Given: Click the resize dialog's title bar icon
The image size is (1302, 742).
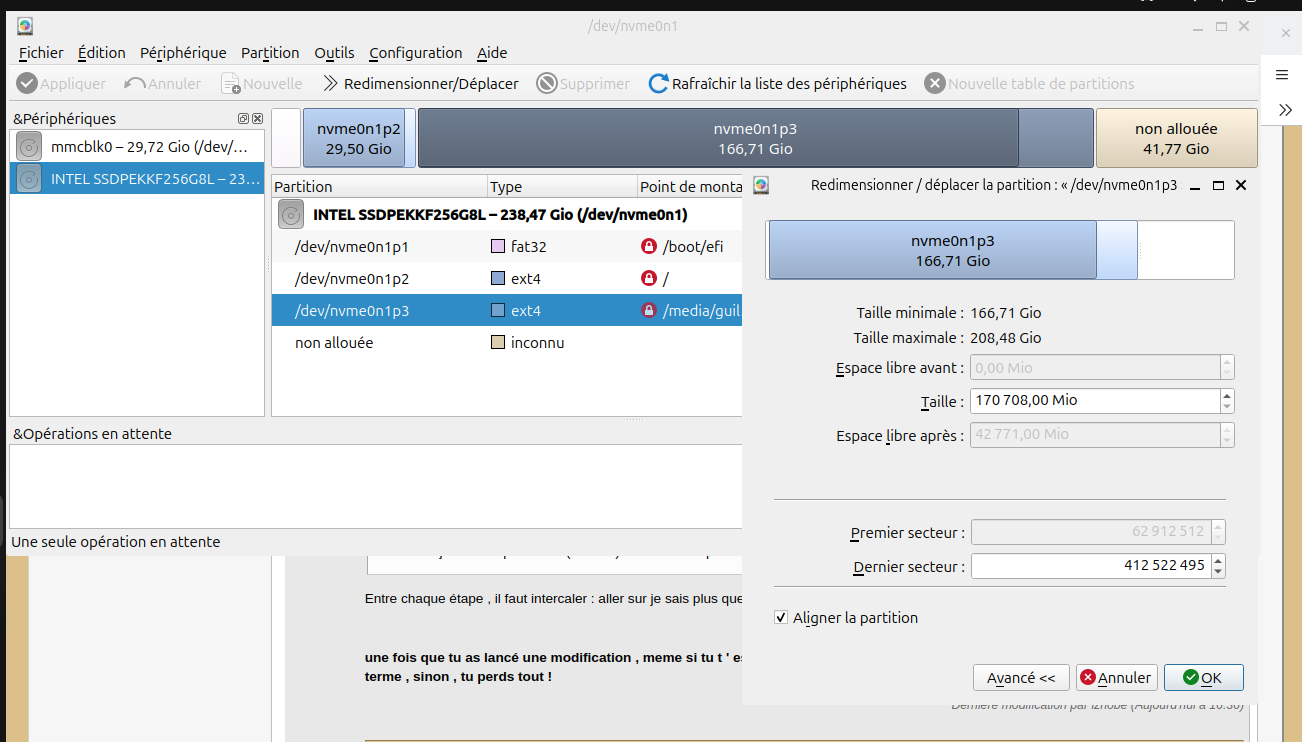Looking at the screenshot, I should pos(761,185).
